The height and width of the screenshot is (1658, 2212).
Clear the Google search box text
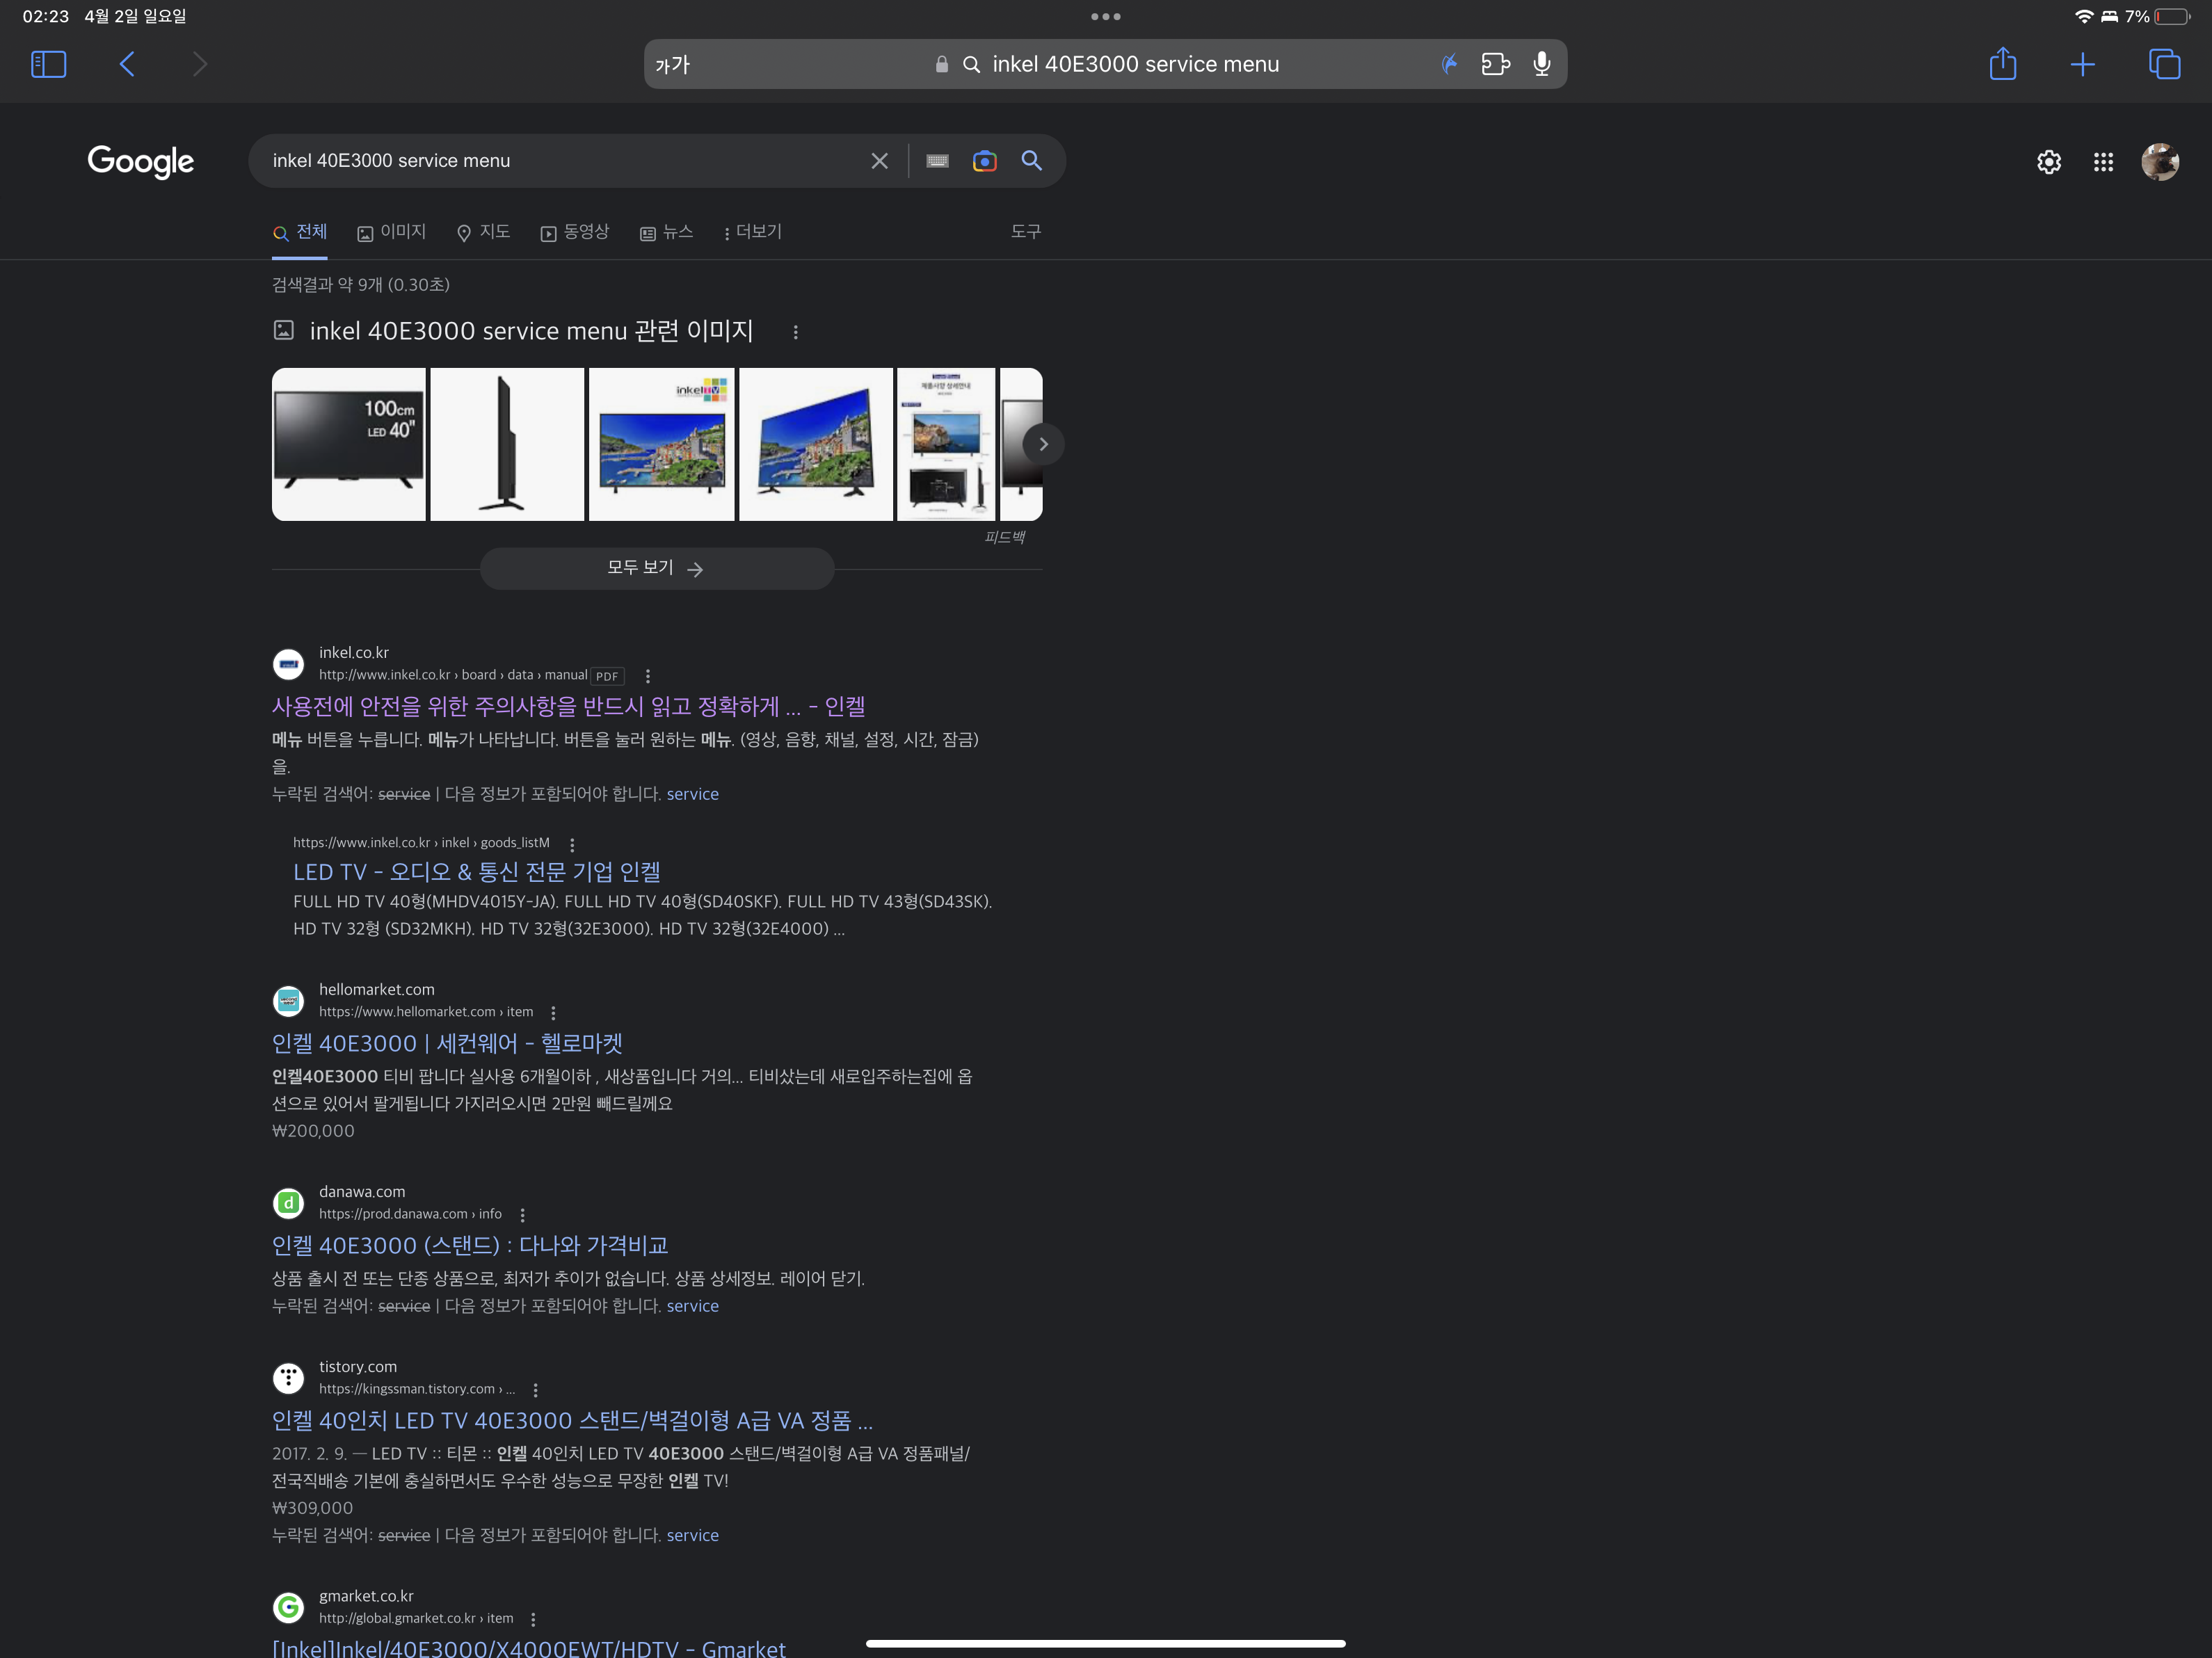[879, 161]
